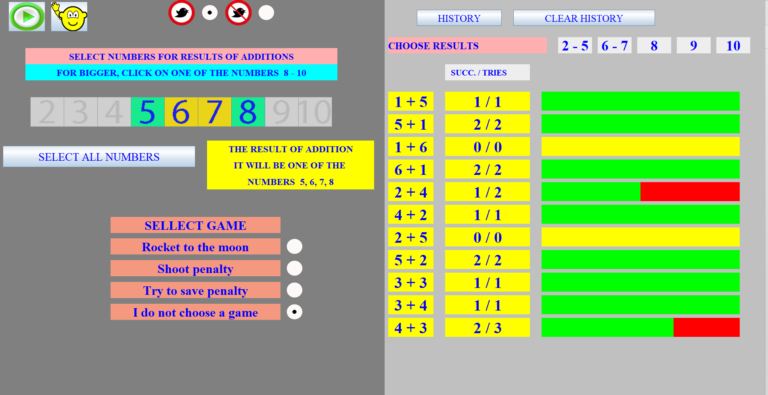Click the CHOOSE RESULTS label
This screenshot has height=395, width=768.
pyautogui.click(x=467, y=46)
